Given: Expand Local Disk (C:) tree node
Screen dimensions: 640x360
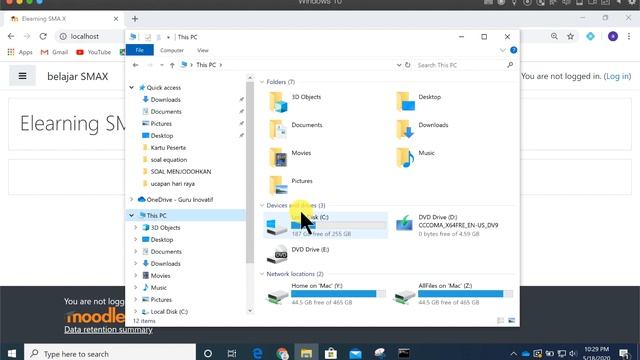Looking at the screenshot, I should coord(136,311).
